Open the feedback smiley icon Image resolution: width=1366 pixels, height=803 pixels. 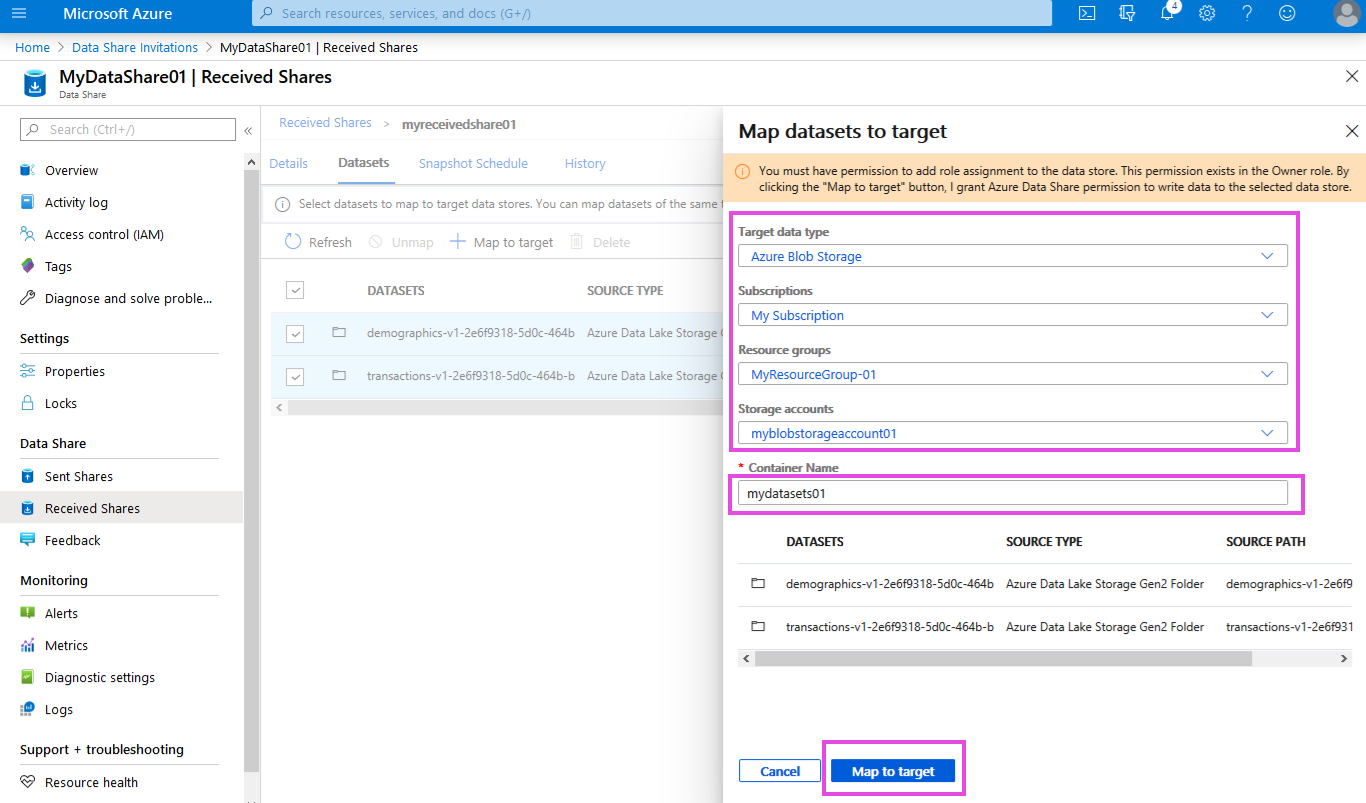(x=1287, y=13)
